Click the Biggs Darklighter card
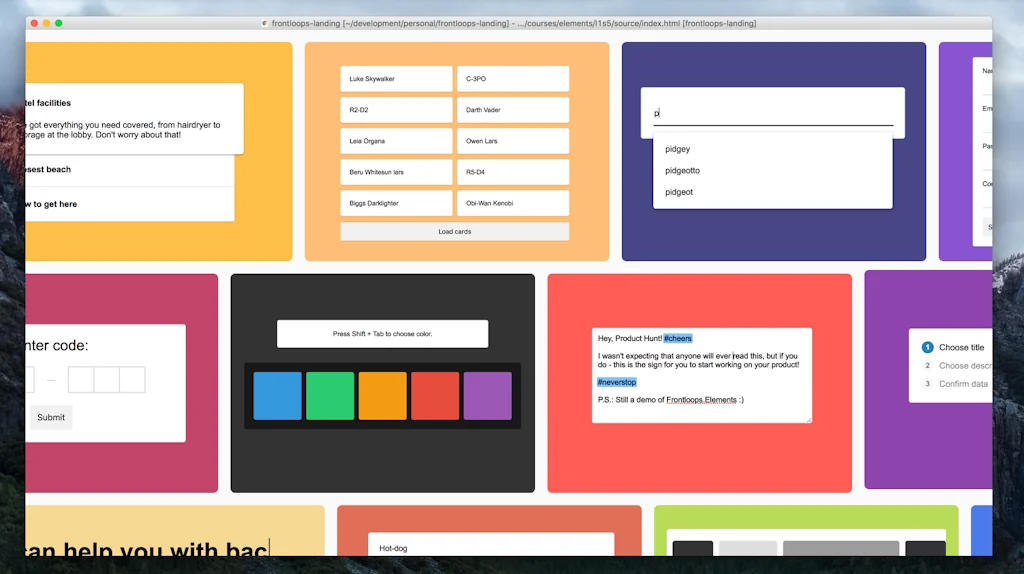 coord(396,203)
